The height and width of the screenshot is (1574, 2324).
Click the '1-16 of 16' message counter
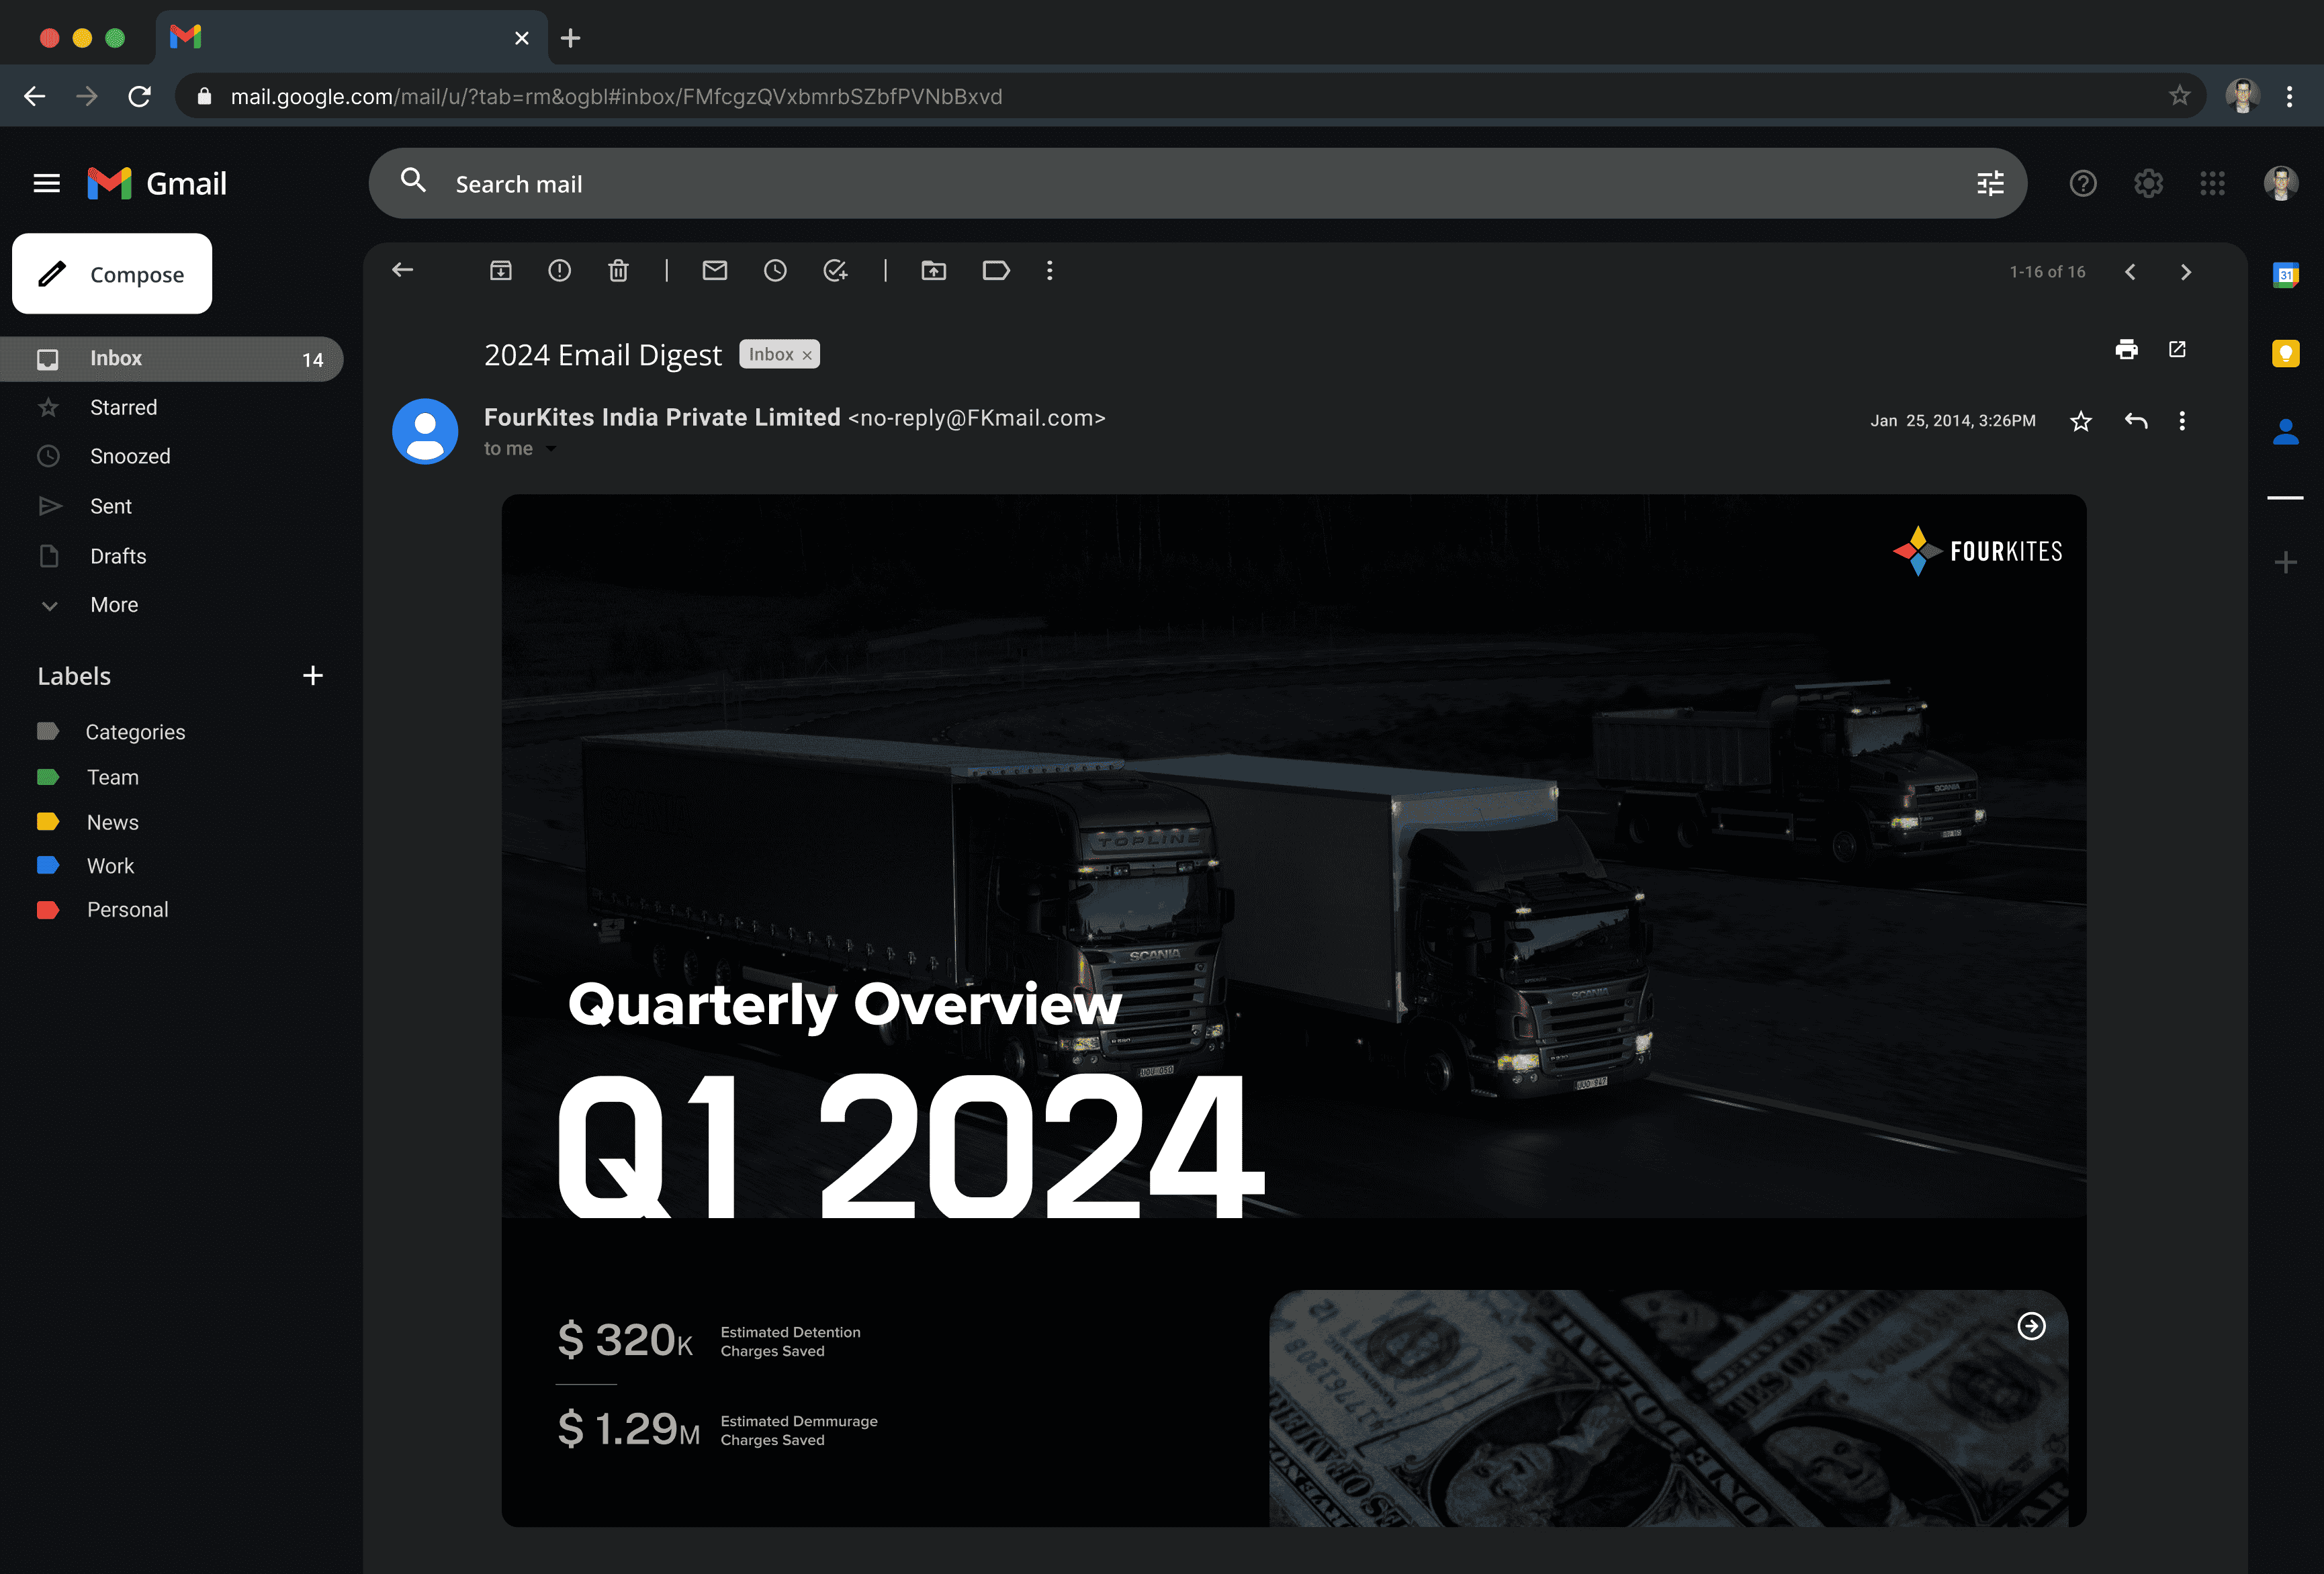coord(2047,272)
